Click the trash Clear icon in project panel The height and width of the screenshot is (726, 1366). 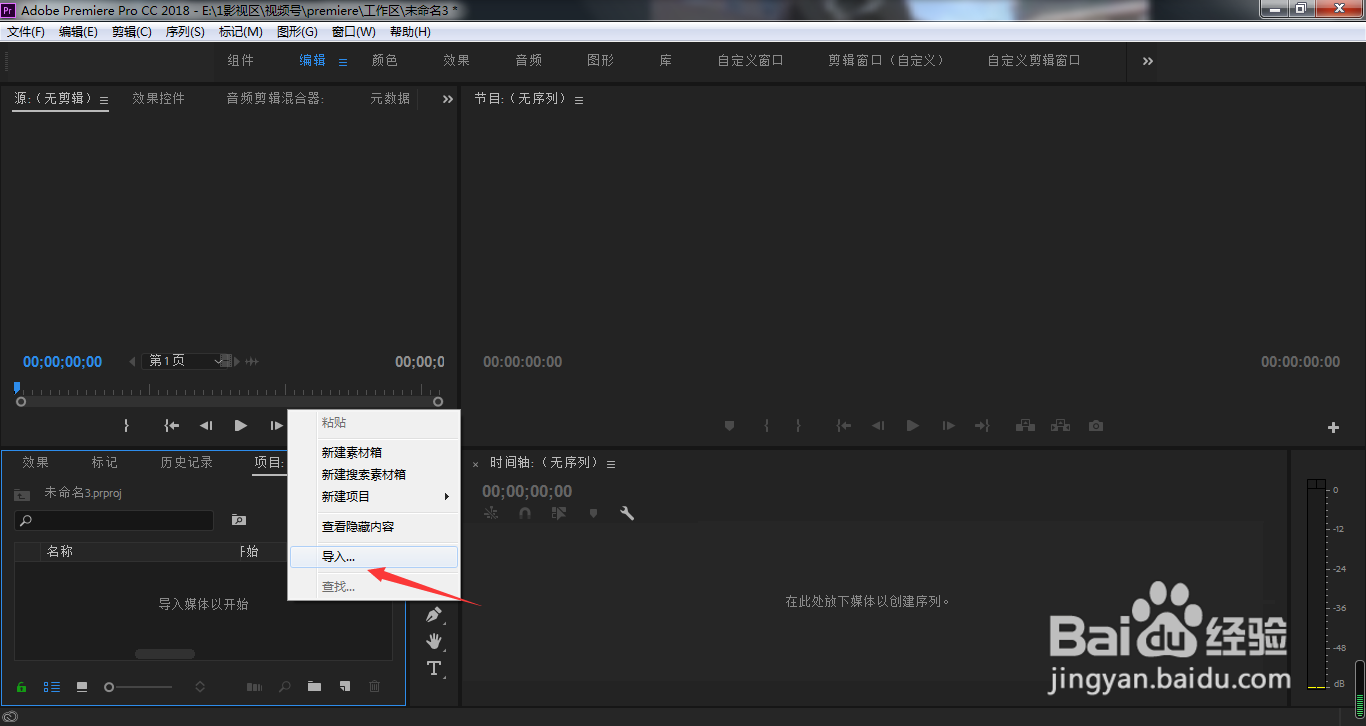click(374, 687)
